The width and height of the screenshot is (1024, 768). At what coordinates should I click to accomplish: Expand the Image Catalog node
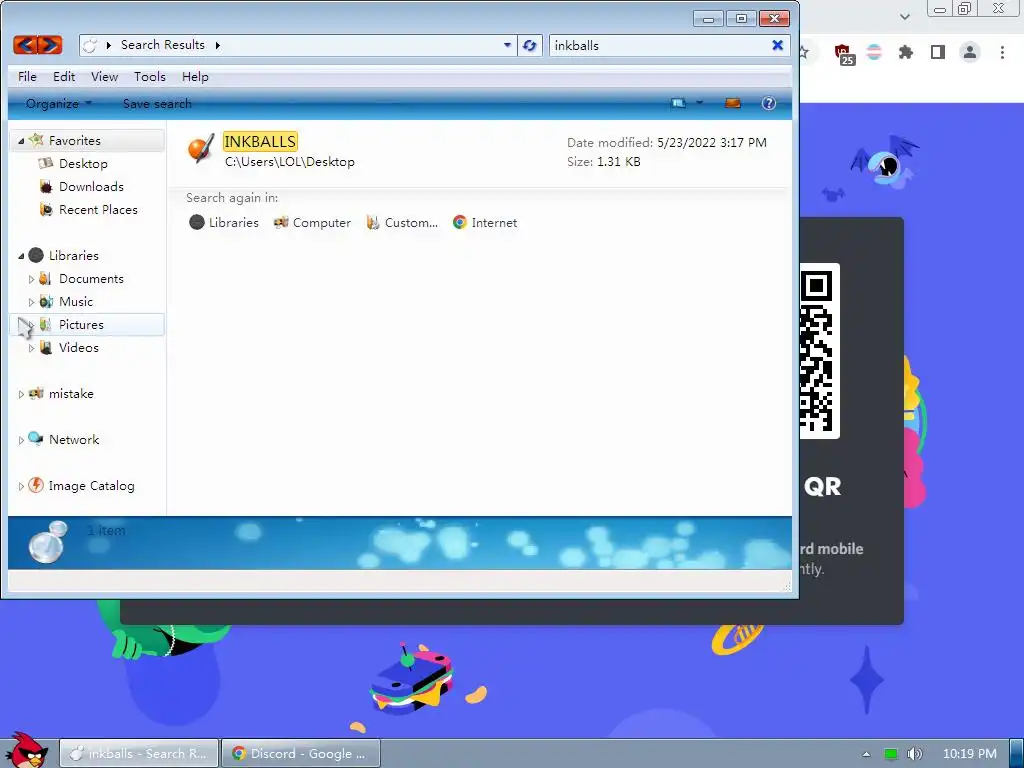21,487
